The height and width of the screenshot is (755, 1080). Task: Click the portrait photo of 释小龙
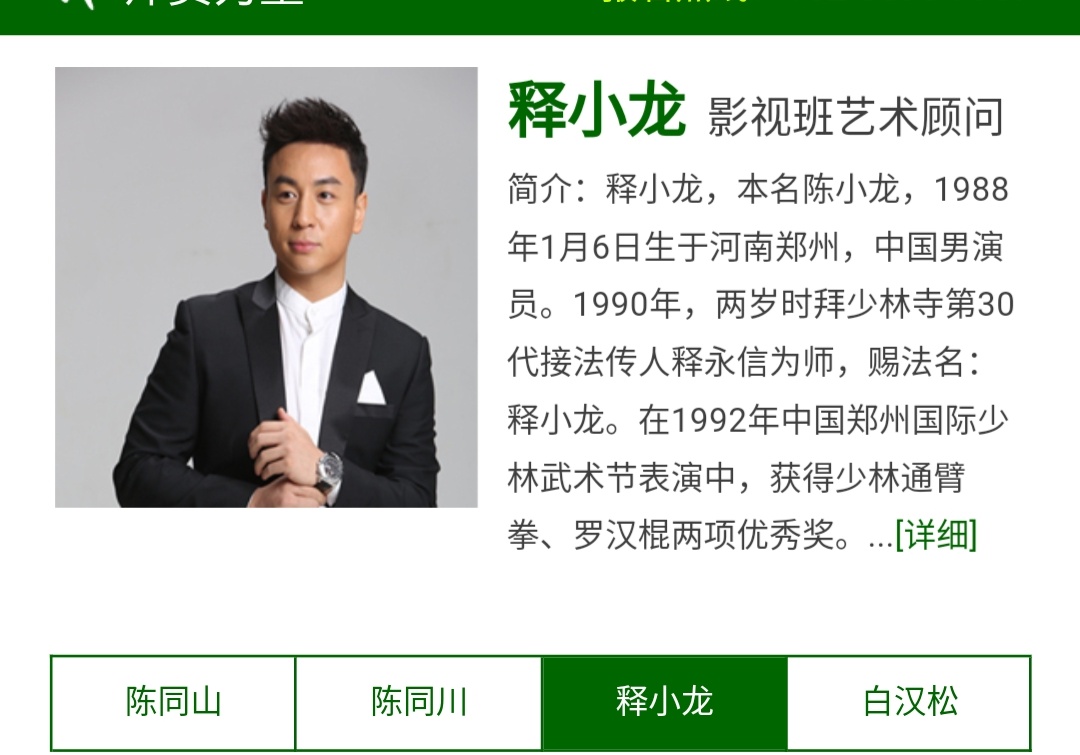pos(266,287)
